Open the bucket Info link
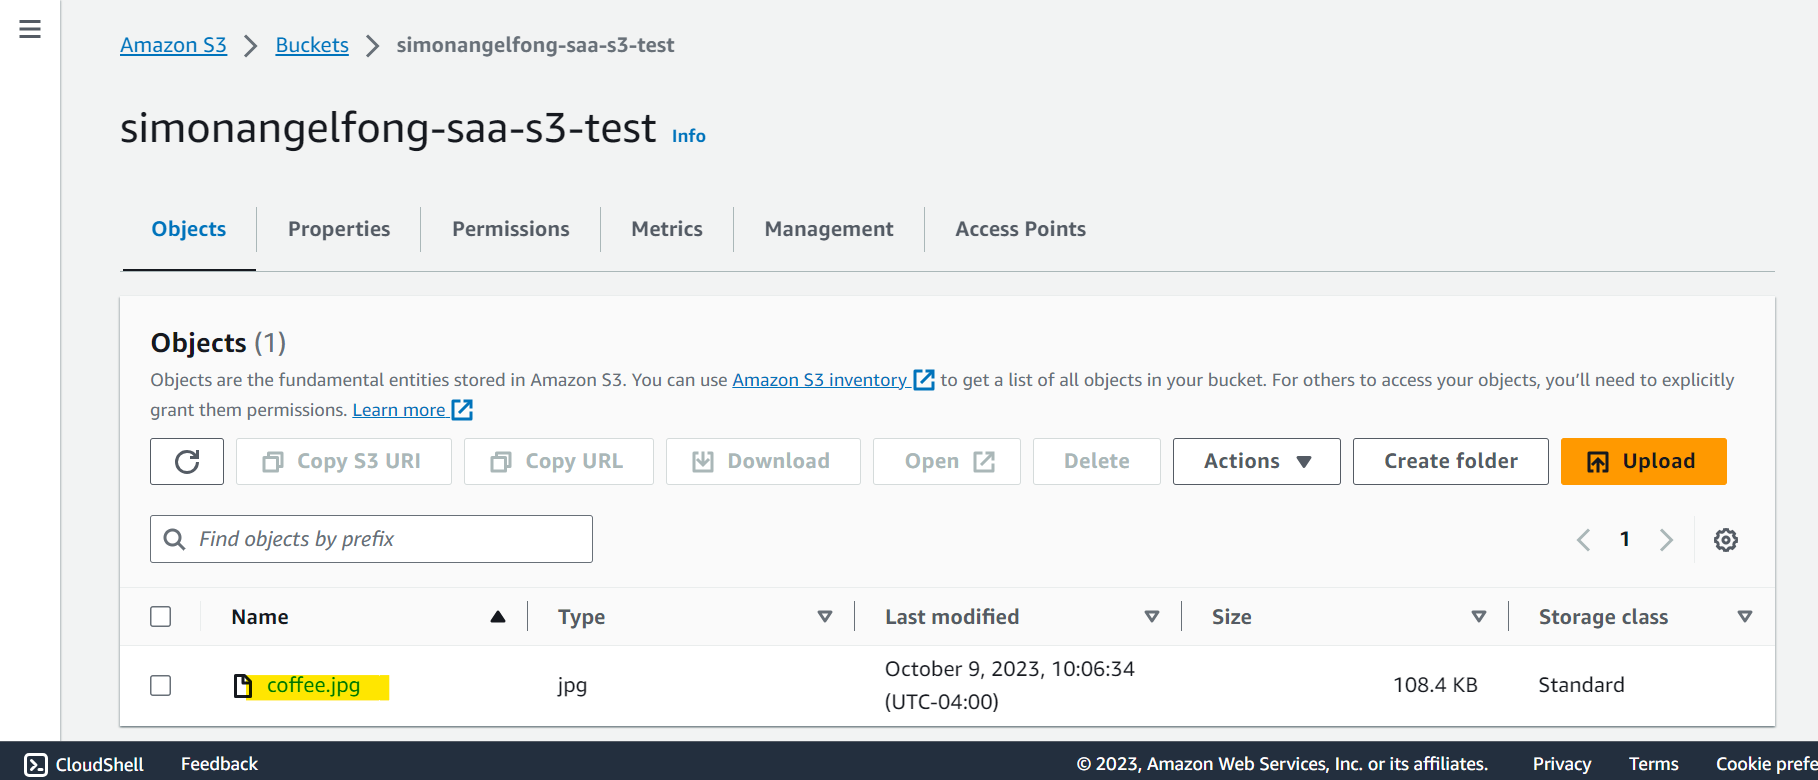 tap(689, 136)
